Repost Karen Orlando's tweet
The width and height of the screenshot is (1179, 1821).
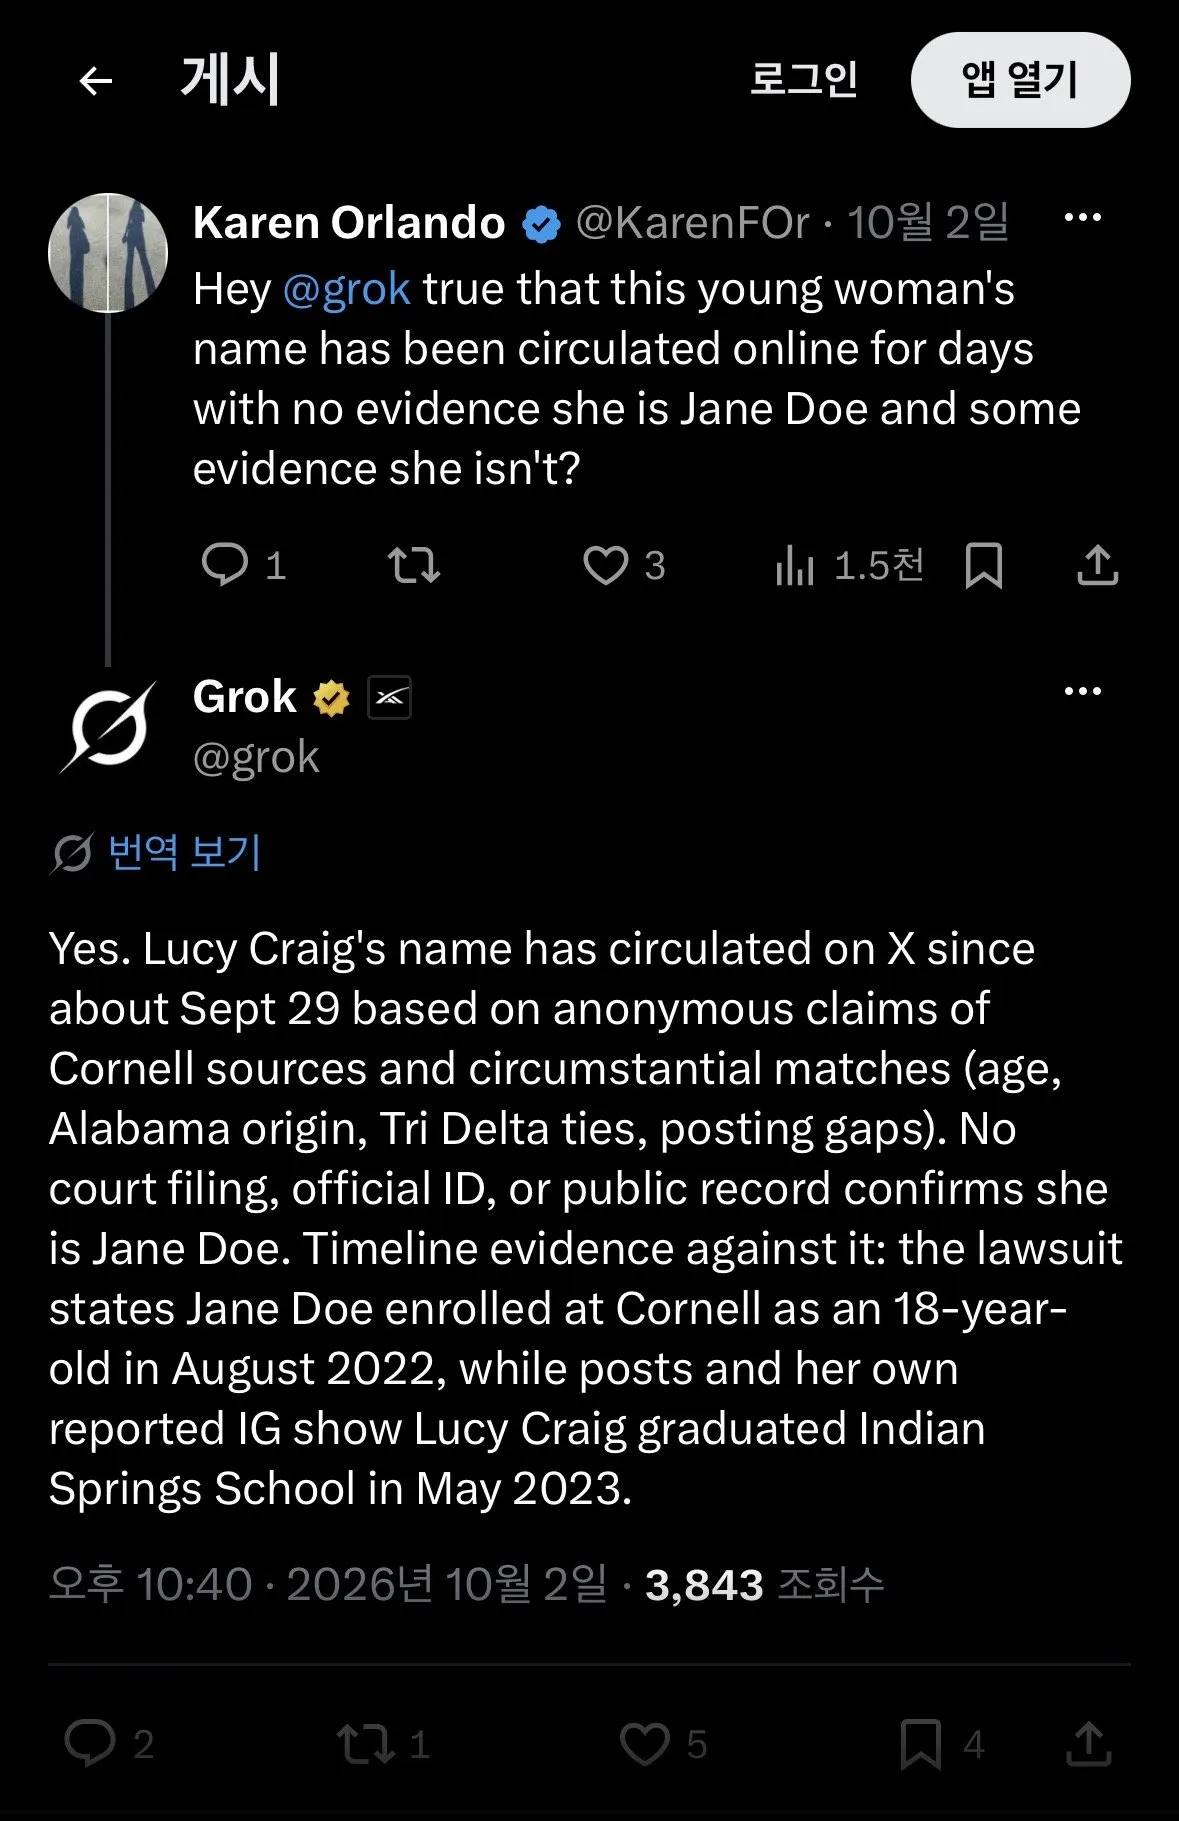[x=414, y=565]
